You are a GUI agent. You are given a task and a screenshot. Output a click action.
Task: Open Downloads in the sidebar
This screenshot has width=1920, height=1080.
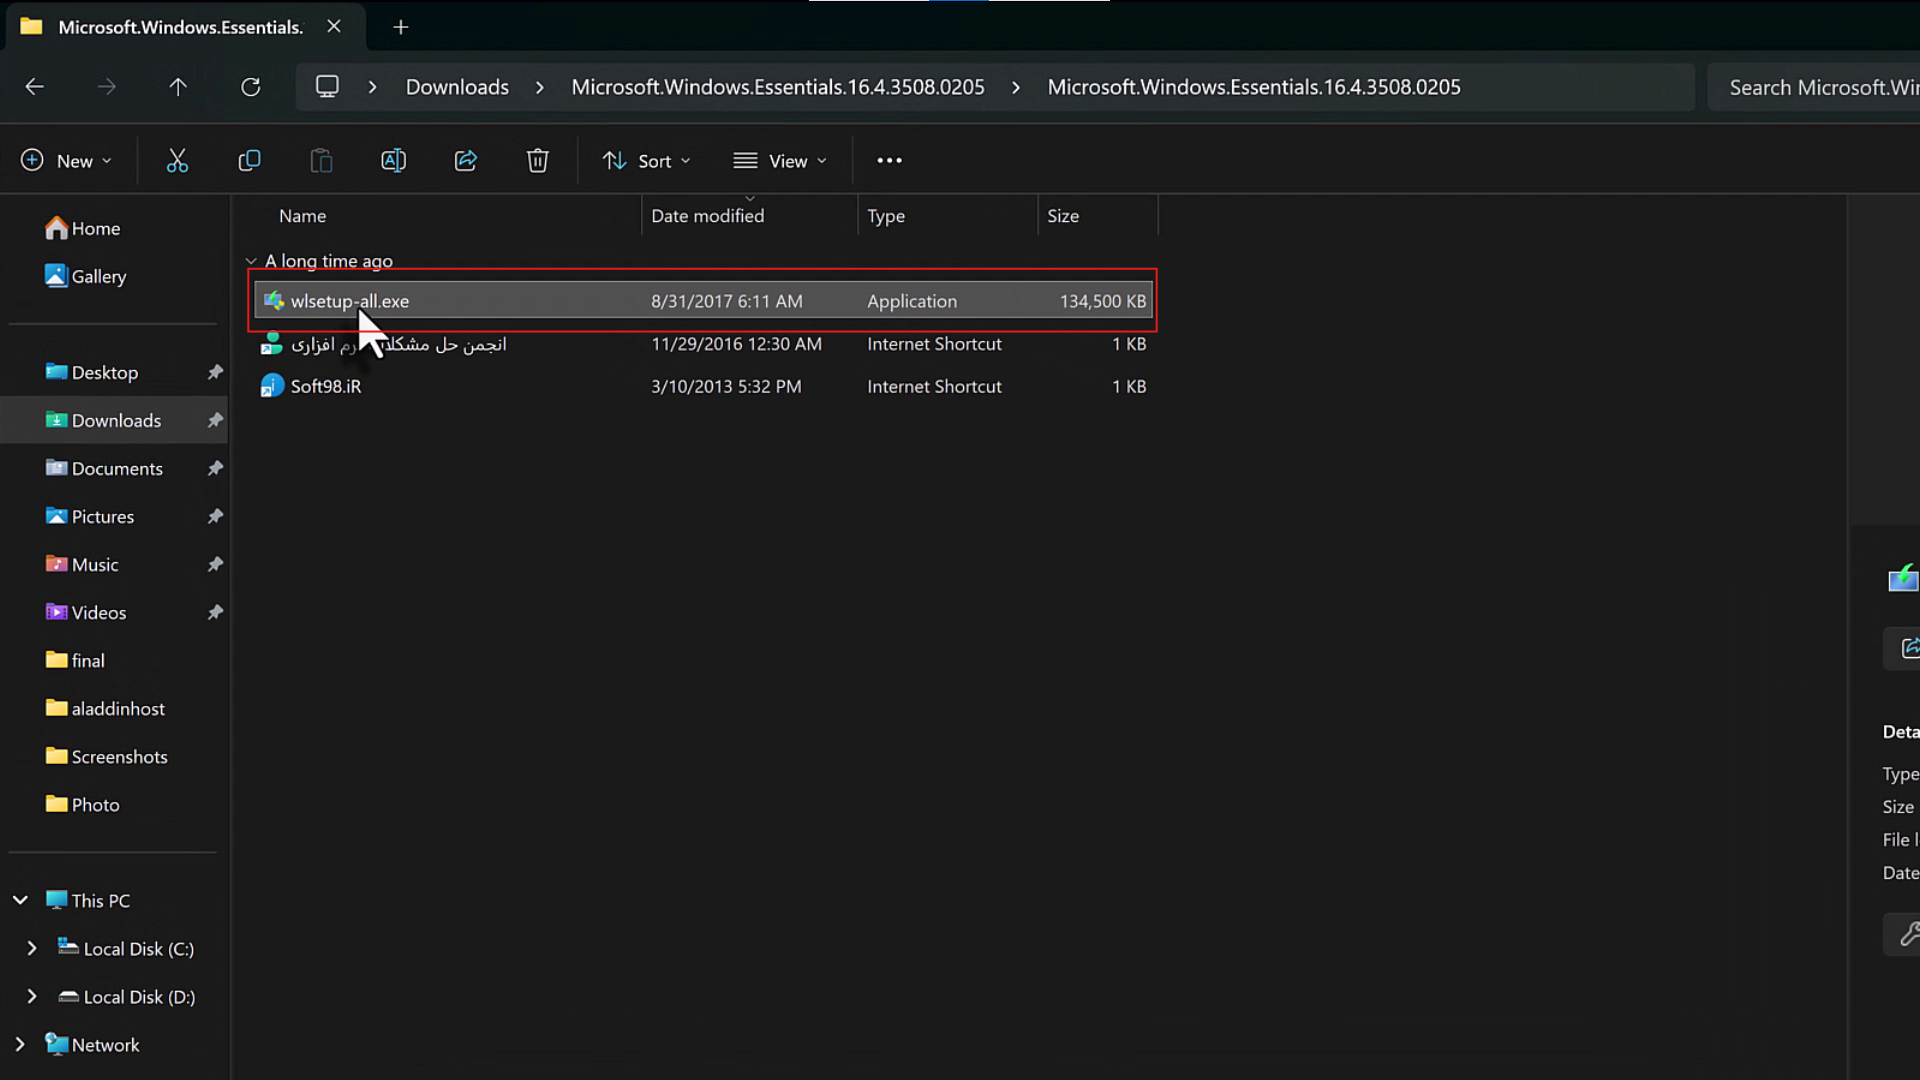click(x=103, y=420)
